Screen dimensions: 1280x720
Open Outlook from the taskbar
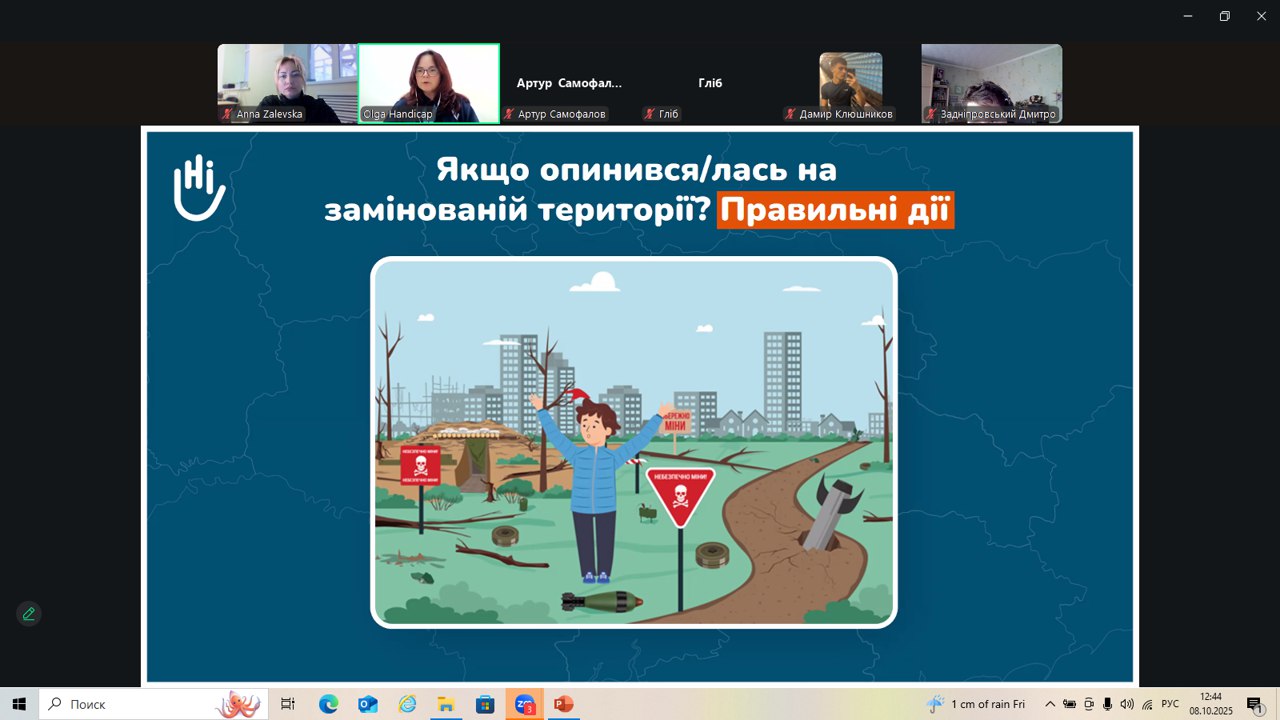[368, 704]
